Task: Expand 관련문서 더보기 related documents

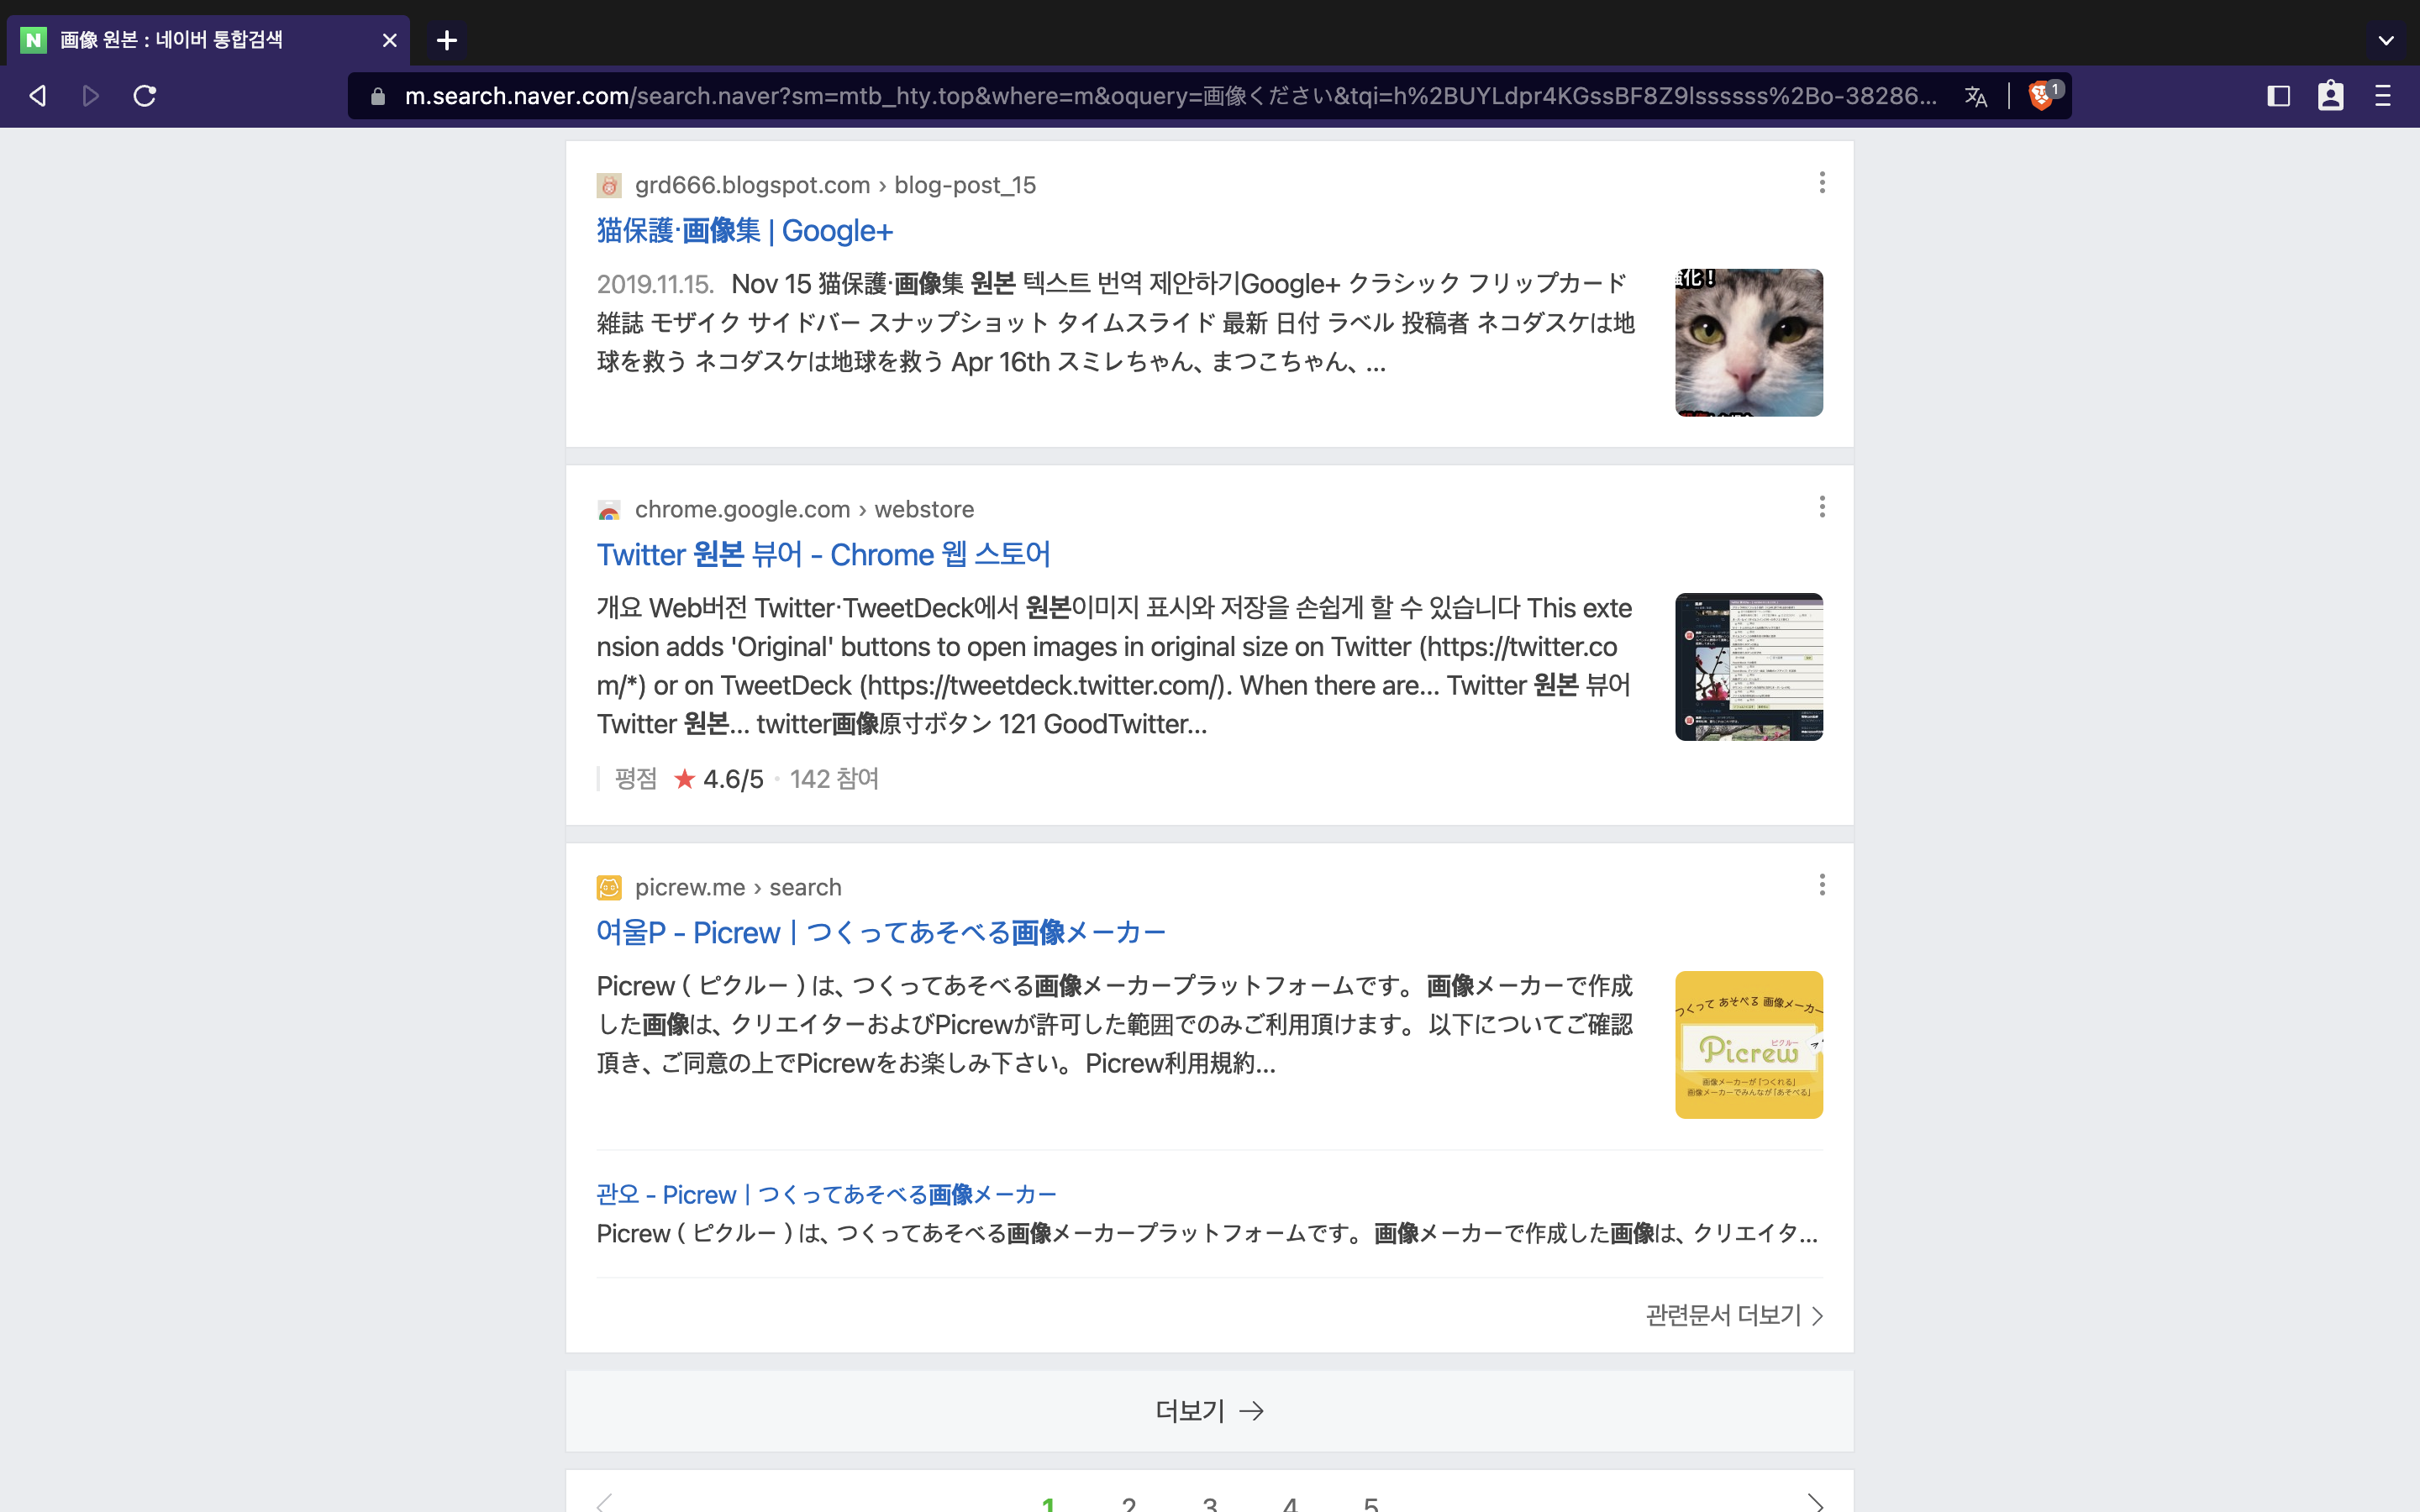Action: pos(1735,1315)
